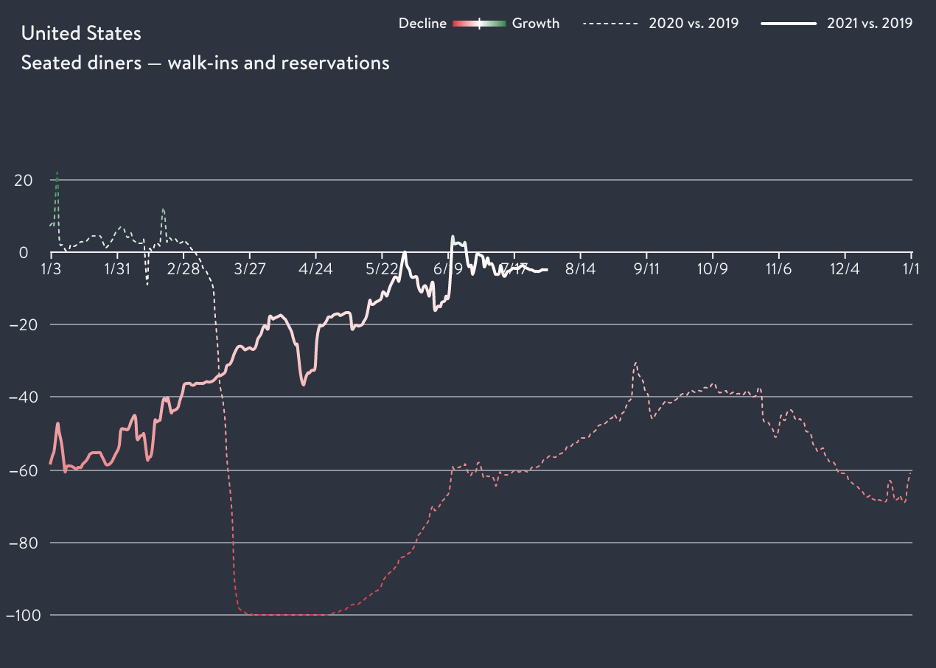This screenshot has height=668, width=936.
Task: Click the solid white line sample in the legend
Action: [x=789, y=23]
